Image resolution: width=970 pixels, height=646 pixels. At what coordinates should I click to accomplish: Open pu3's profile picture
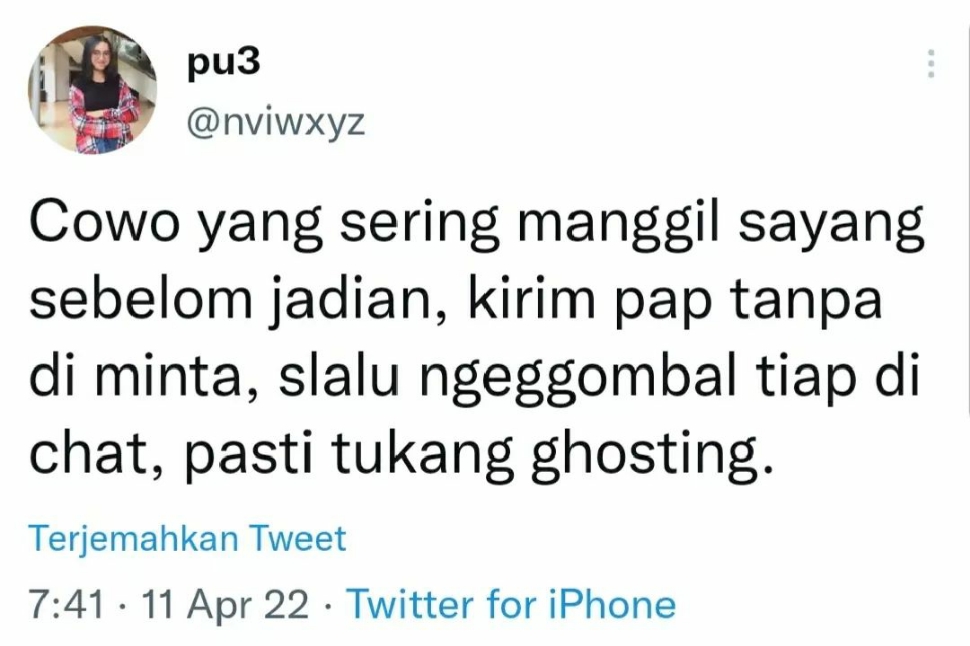(x=92, y=90)
